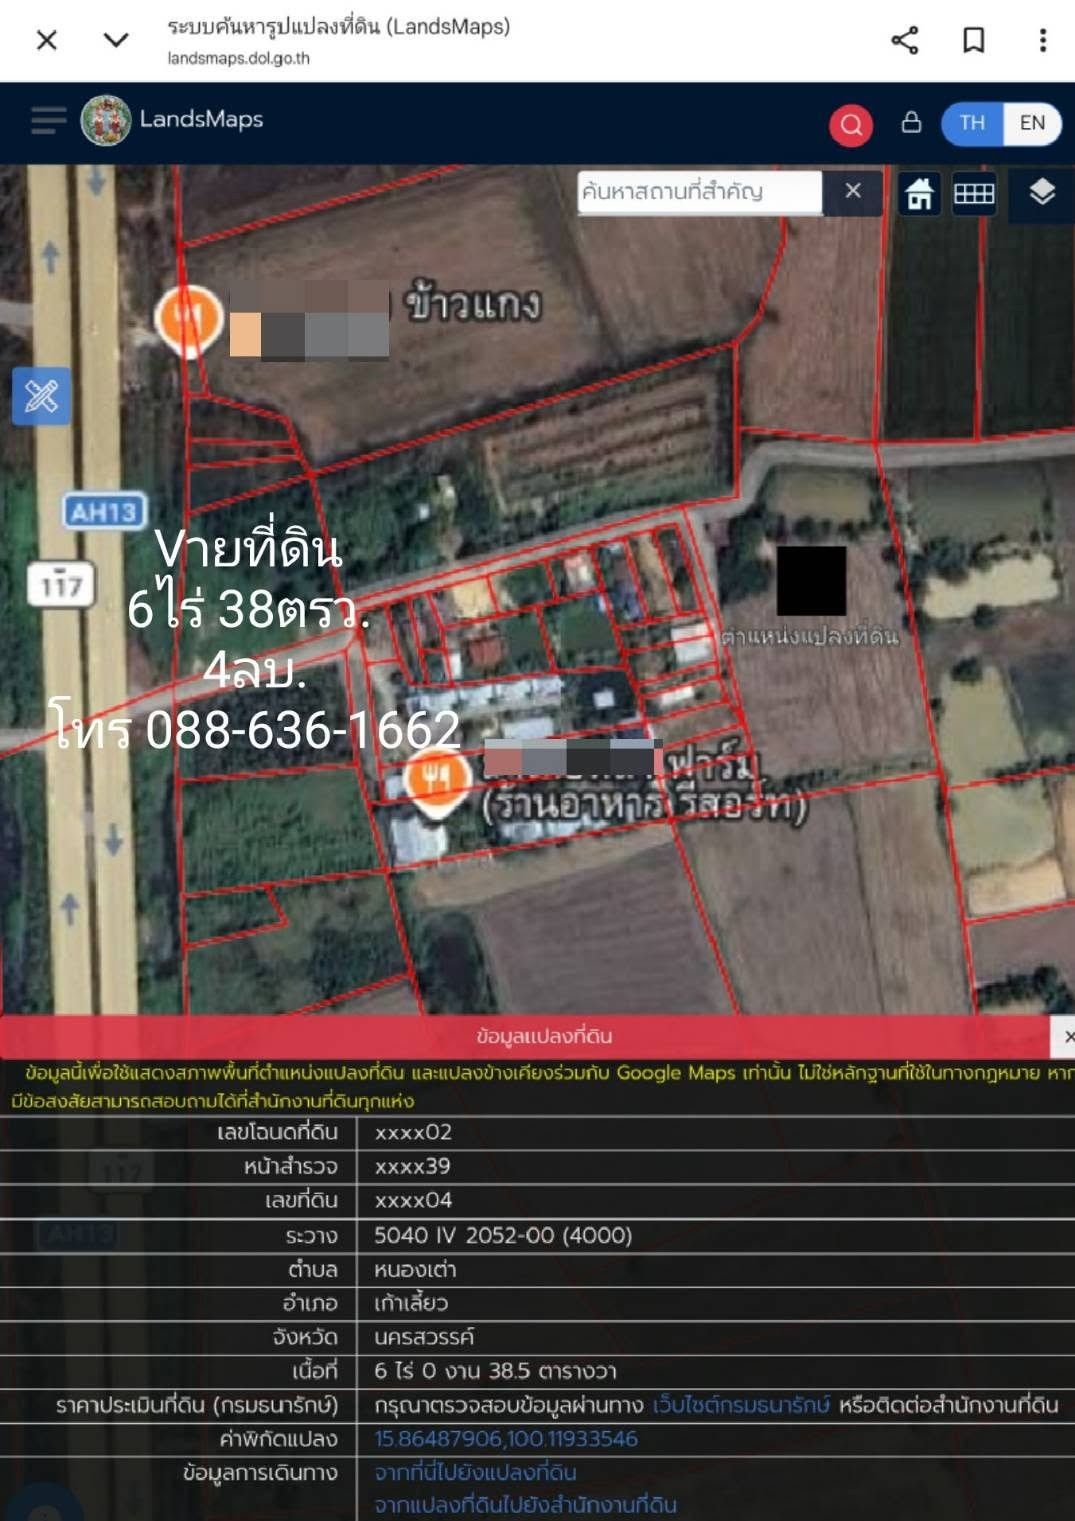Click the land office house icon

coord(919,194)
